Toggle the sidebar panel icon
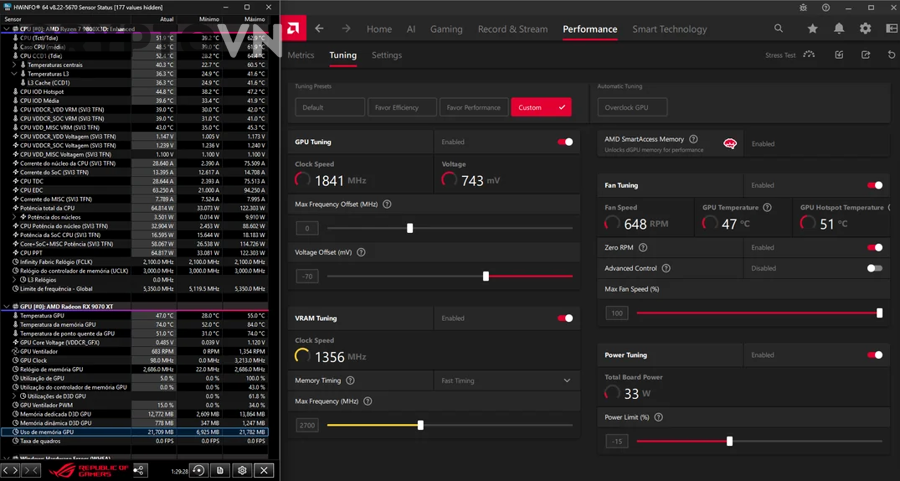 [x=891, y=29]
